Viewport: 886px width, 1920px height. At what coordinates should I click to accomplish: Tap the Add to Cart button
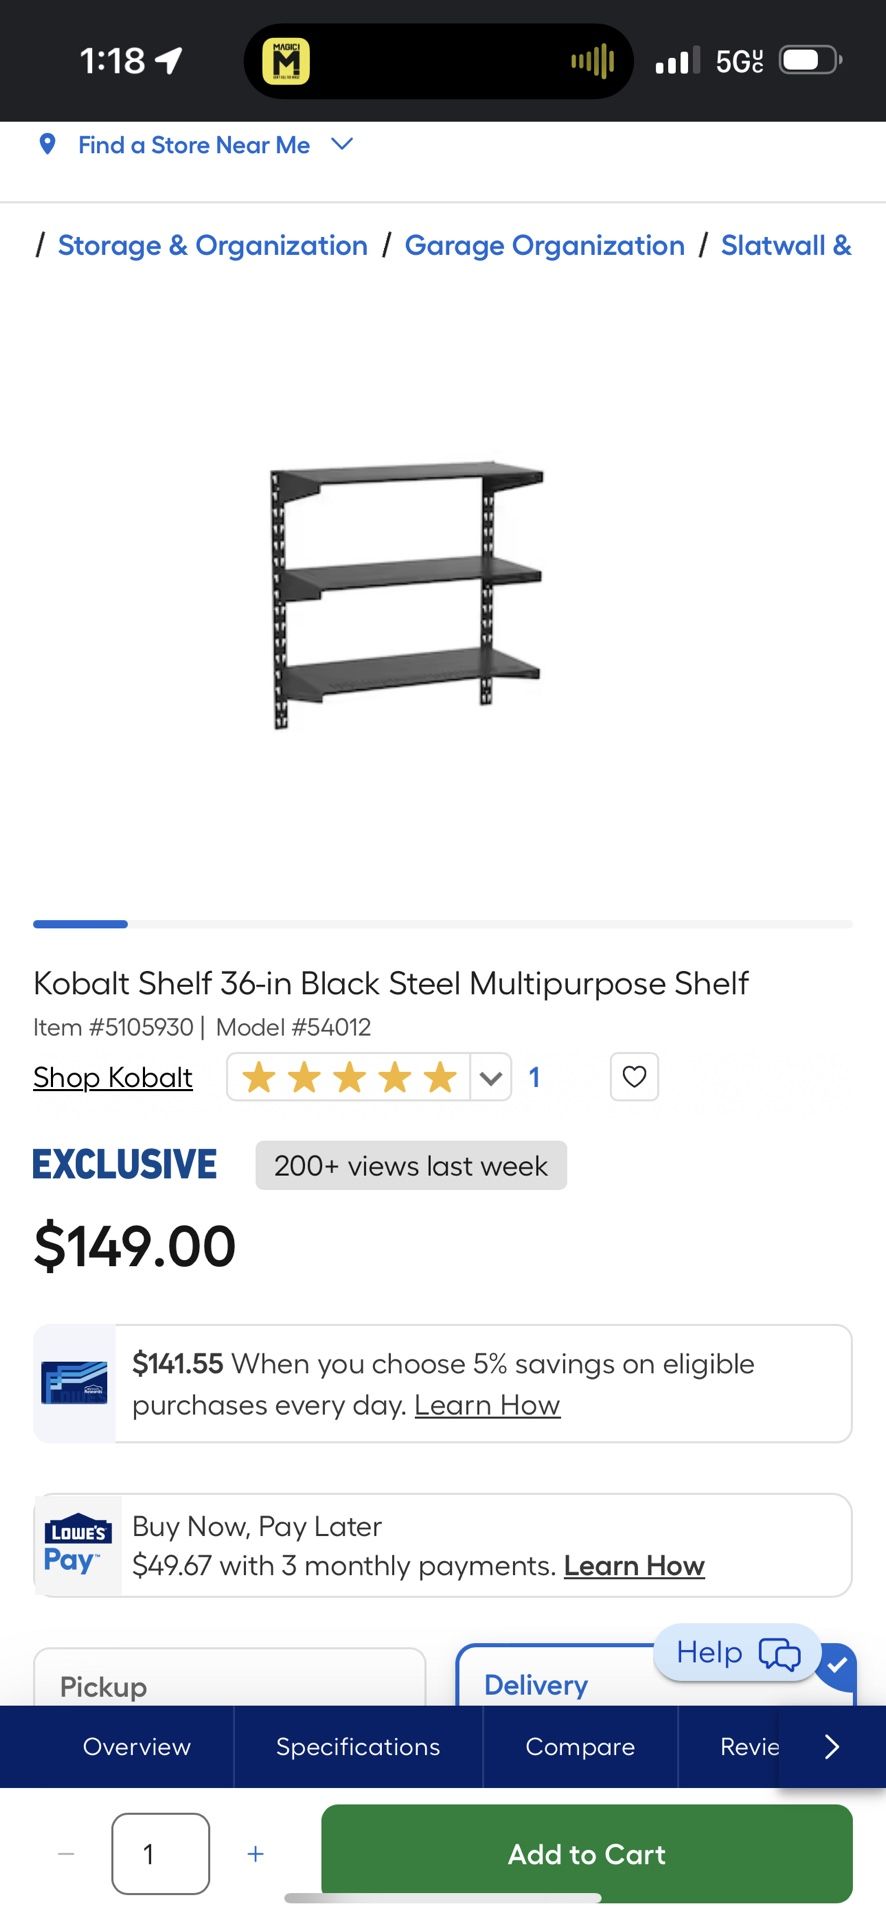[x=586, y=1854]
